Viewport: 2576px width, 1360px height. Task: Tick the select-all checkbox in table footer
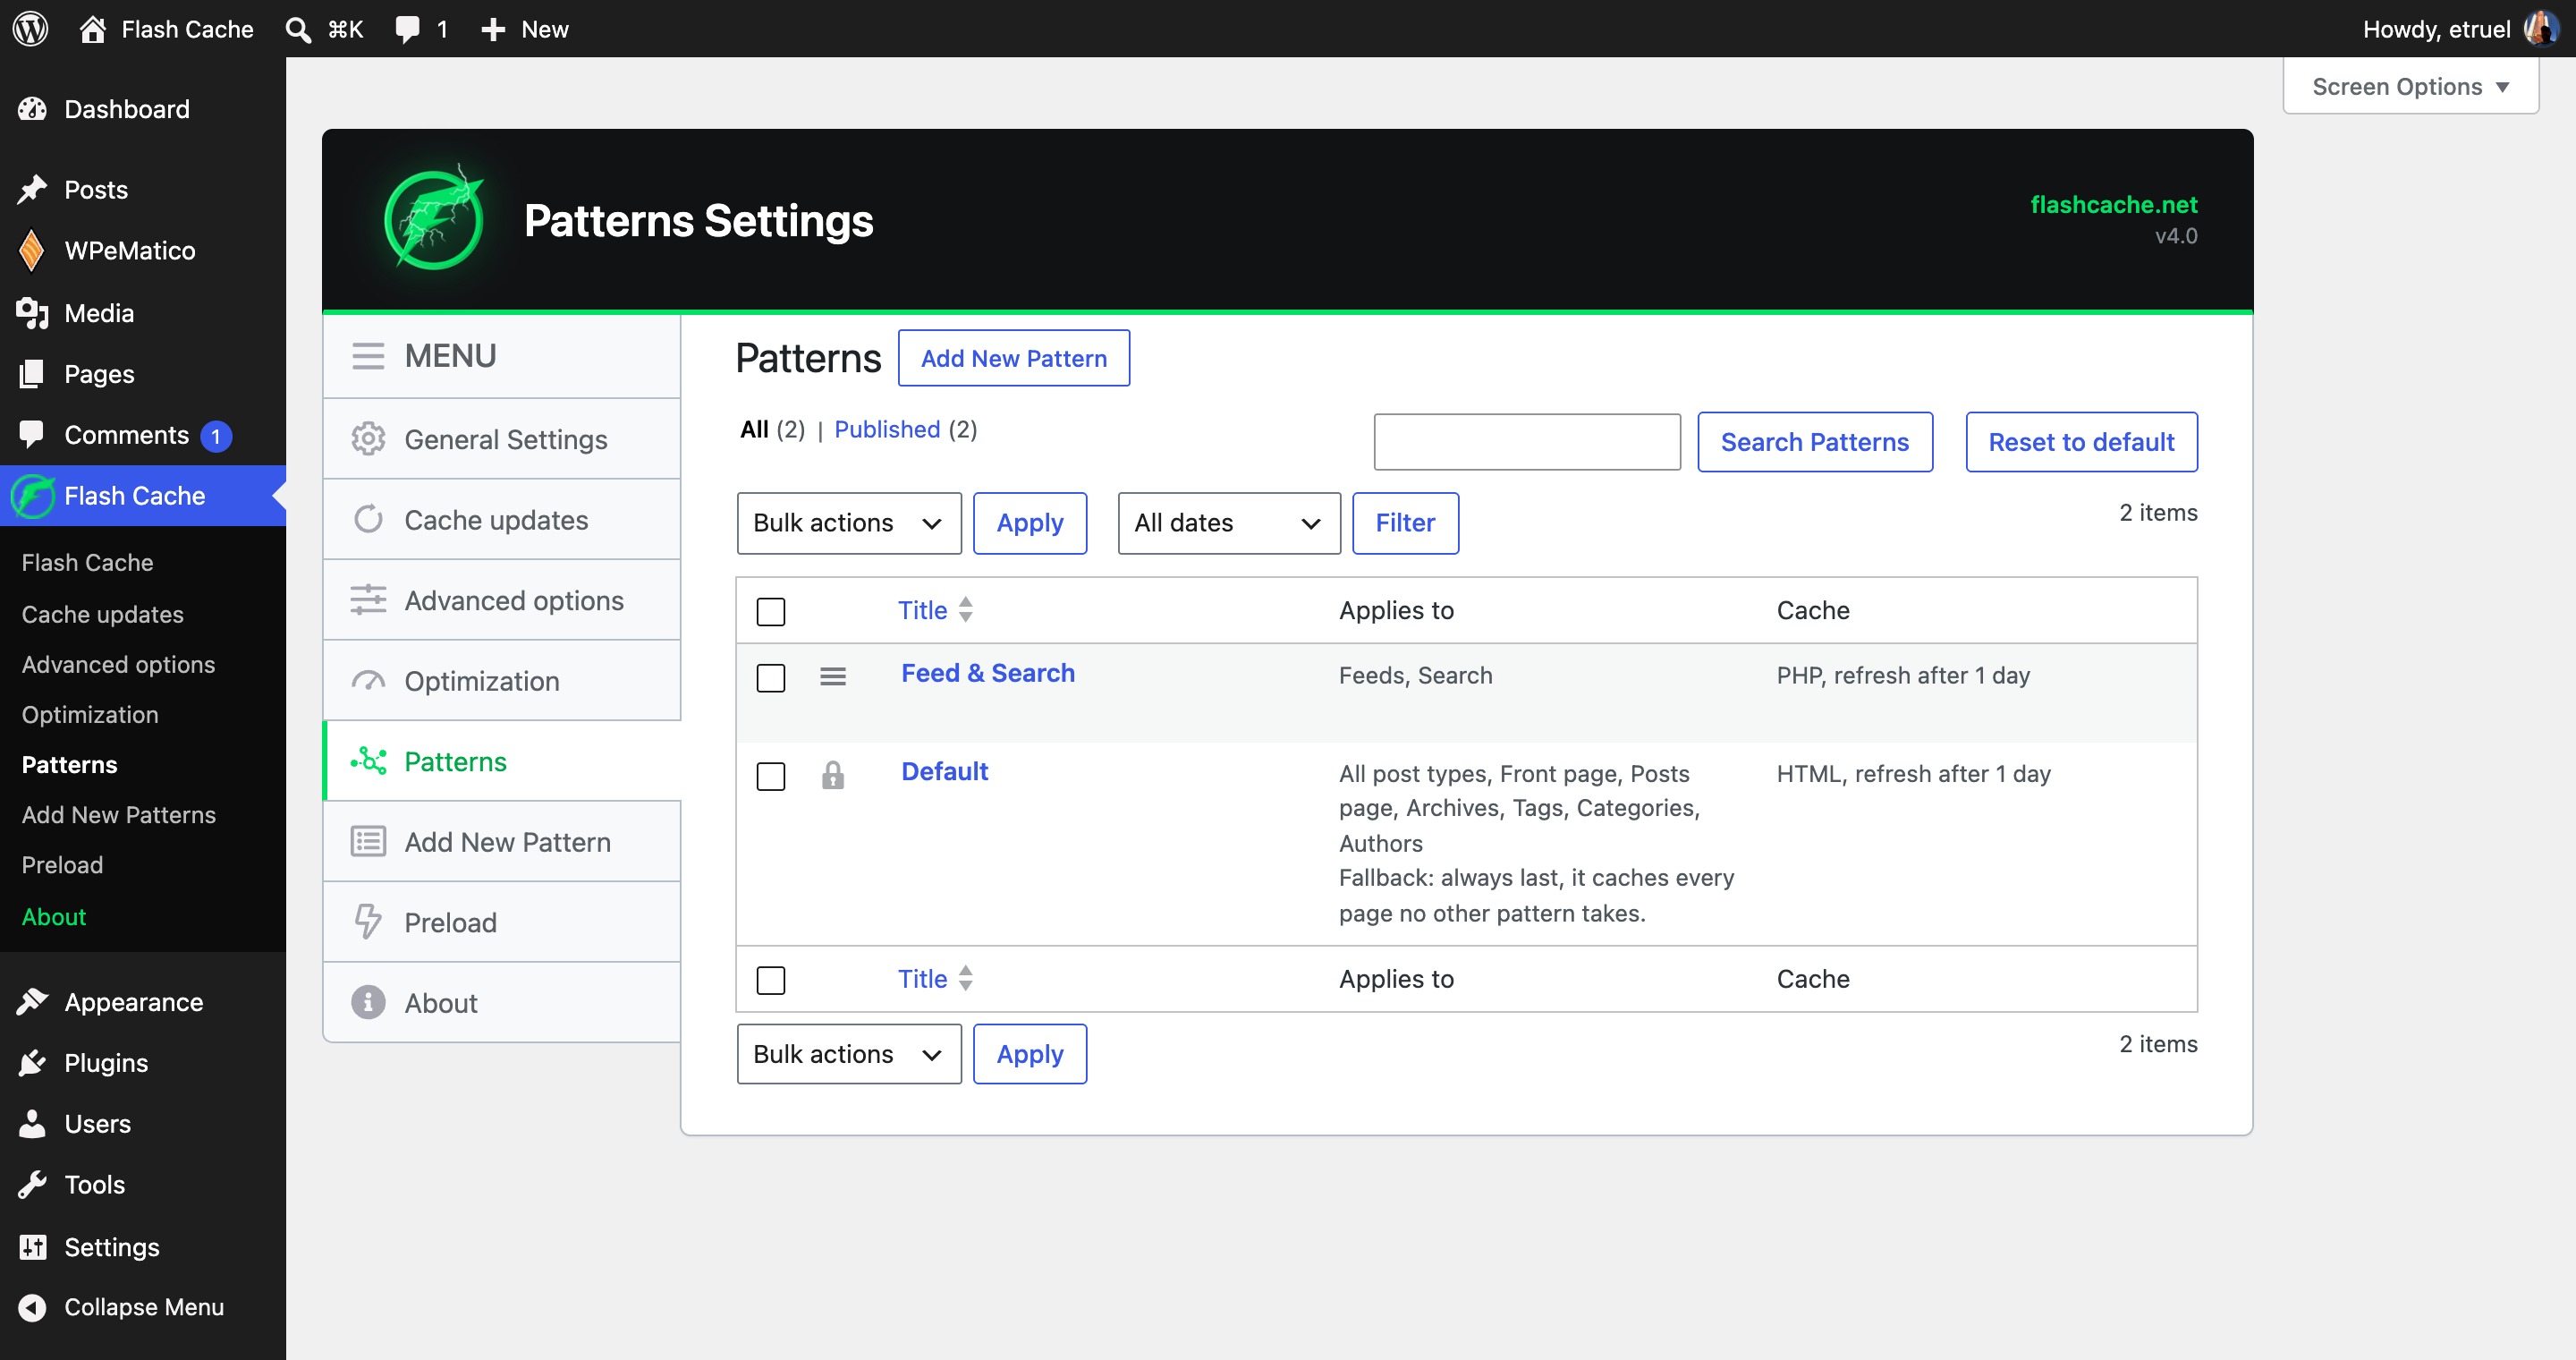771,979
